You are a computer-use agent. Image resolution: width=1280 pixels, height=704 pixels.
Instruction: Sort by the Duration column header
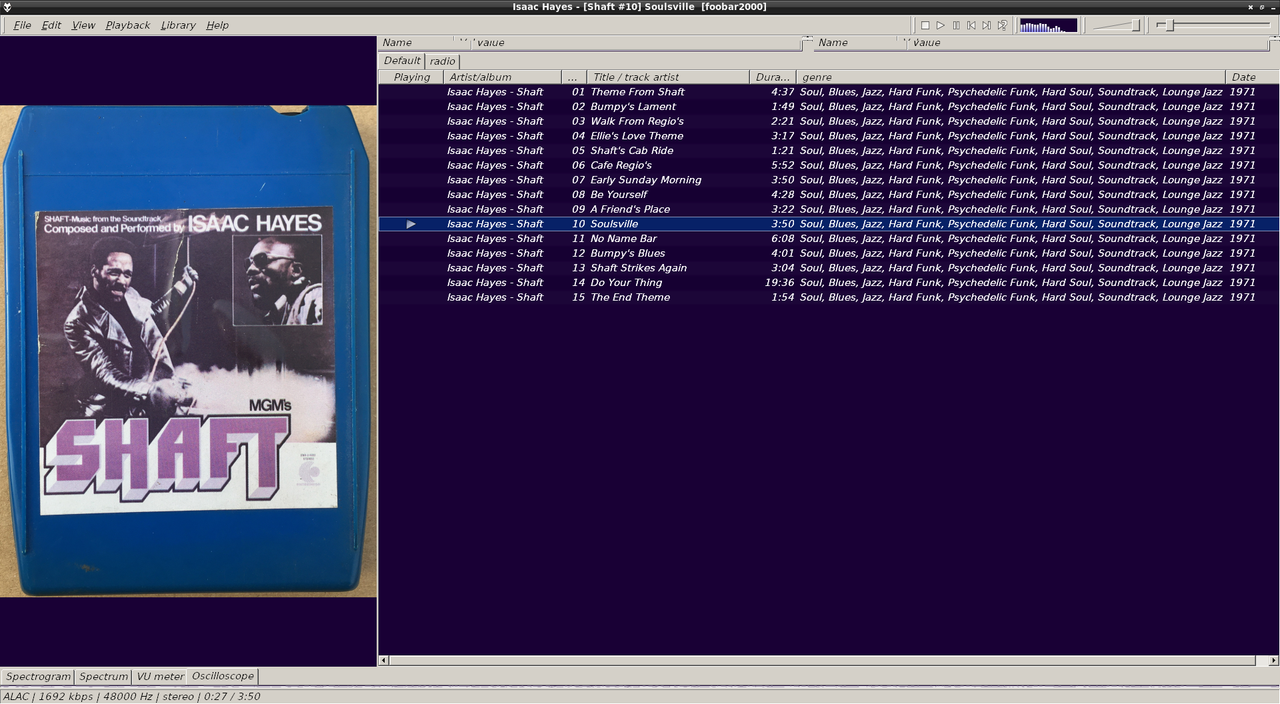point(773,77)
